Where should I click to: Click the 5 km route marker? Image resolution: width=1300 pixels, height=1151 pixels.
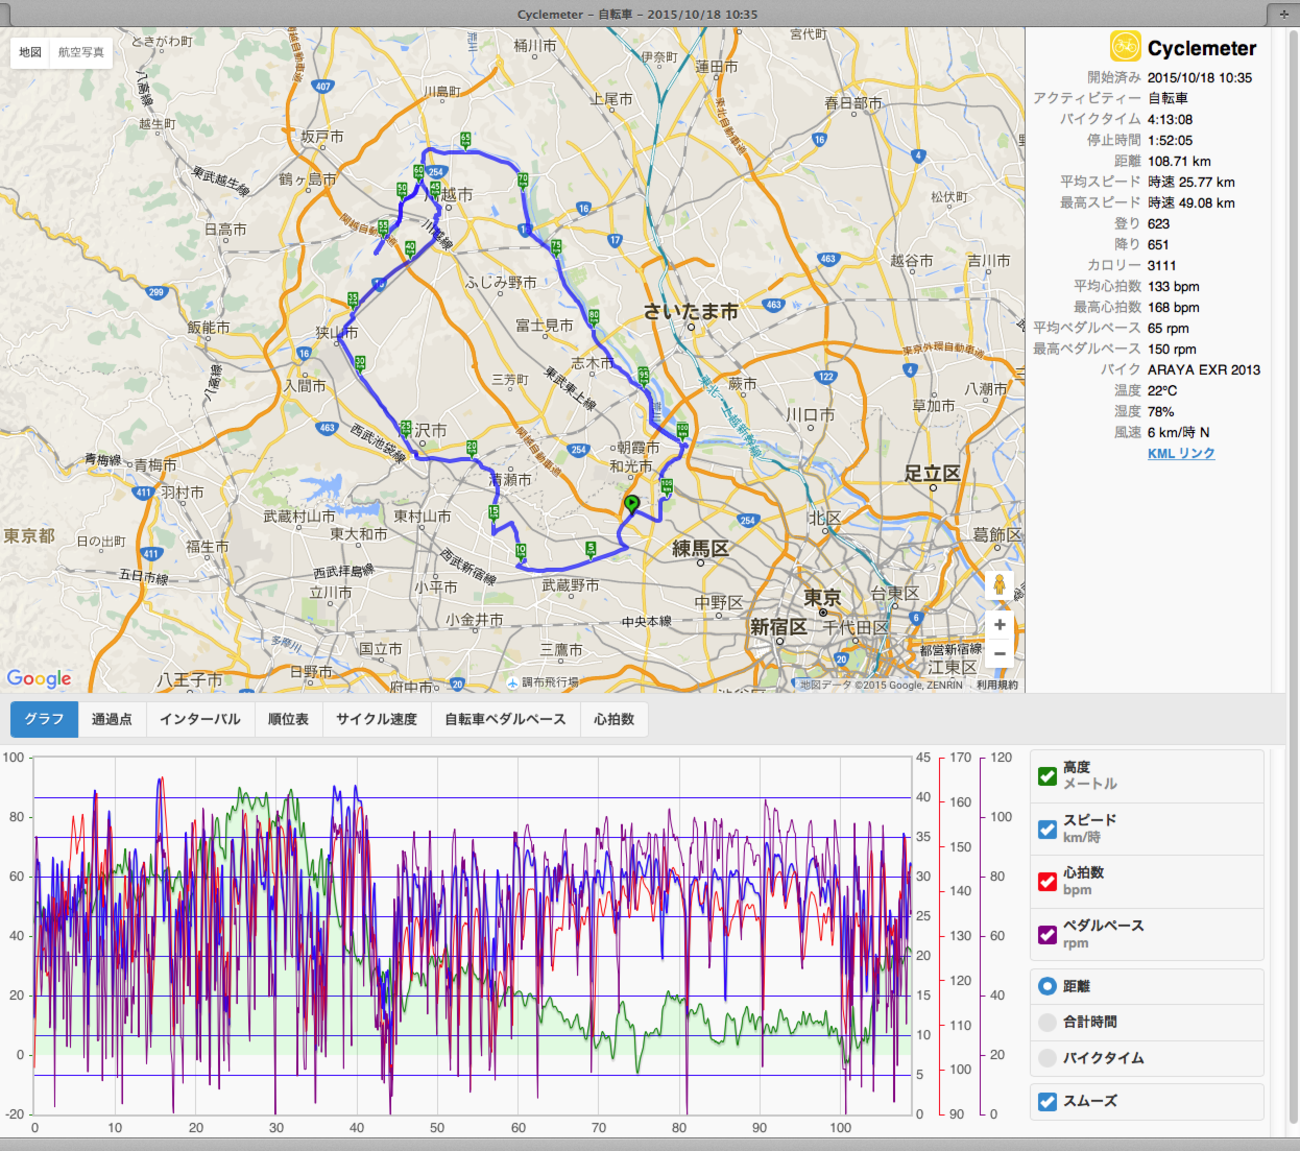point(591,549)
